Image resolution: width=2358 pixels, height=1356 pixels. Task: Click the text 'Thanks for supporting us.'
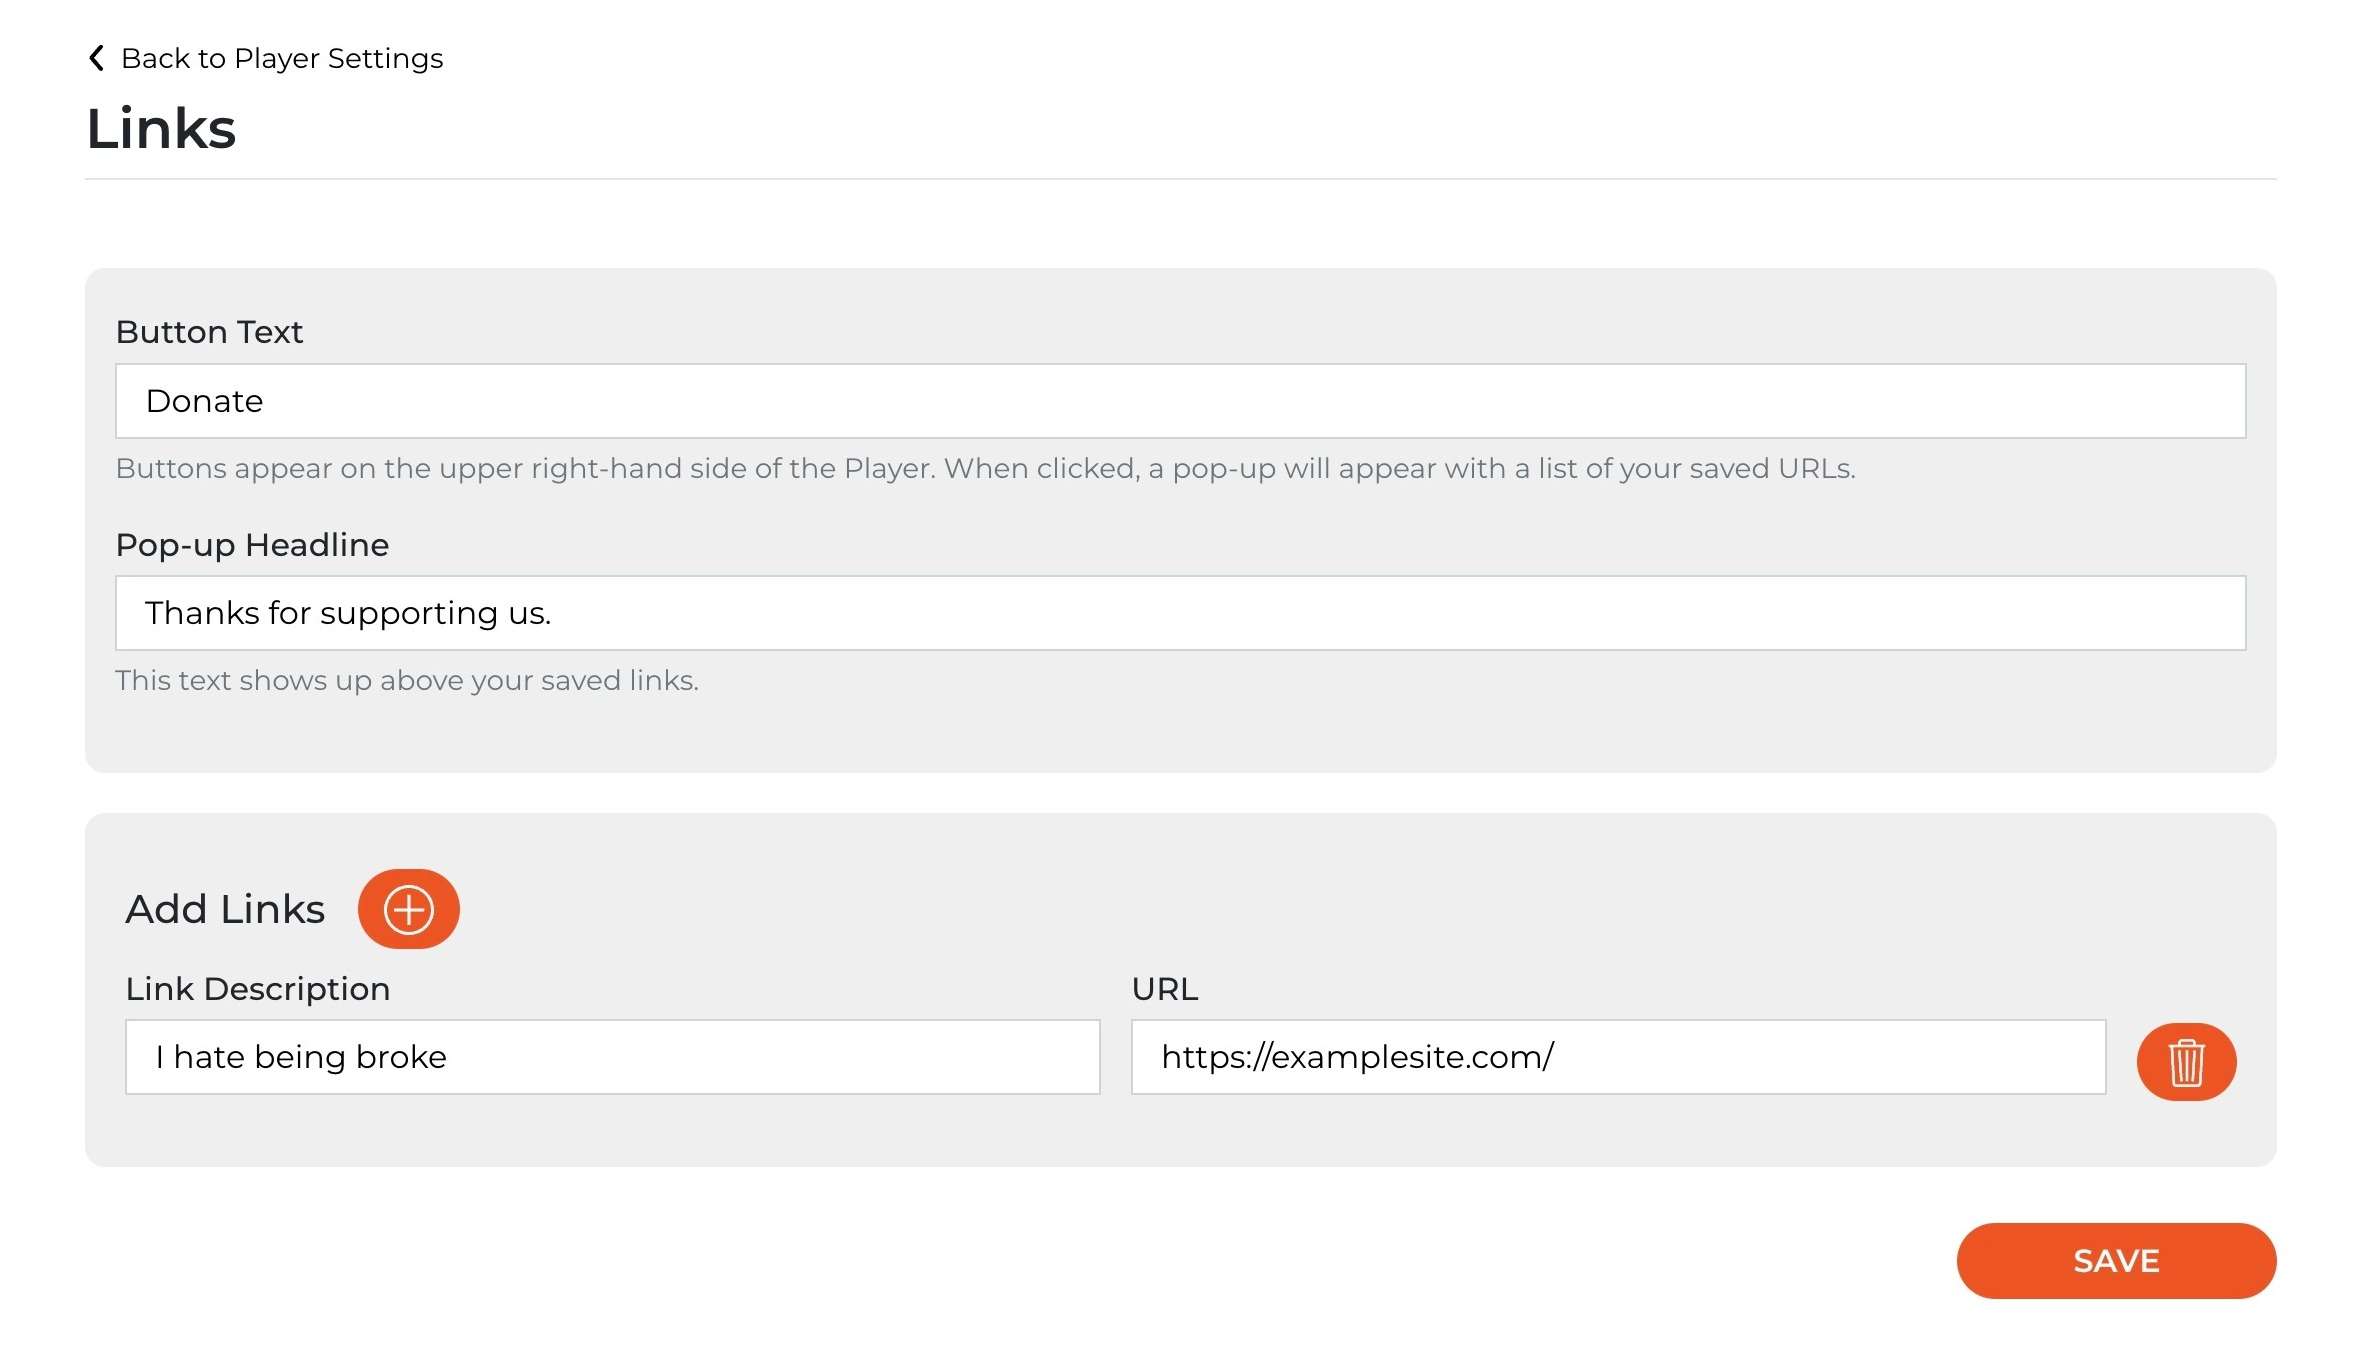(x=348, y=613)
